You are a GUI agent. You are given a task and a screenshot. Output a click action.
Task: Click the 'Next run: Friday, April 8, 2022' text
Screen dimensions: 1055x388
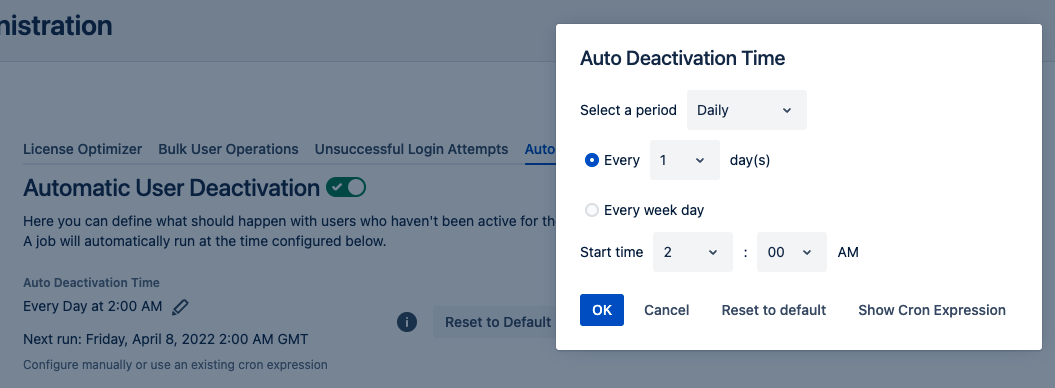[166, 340]
